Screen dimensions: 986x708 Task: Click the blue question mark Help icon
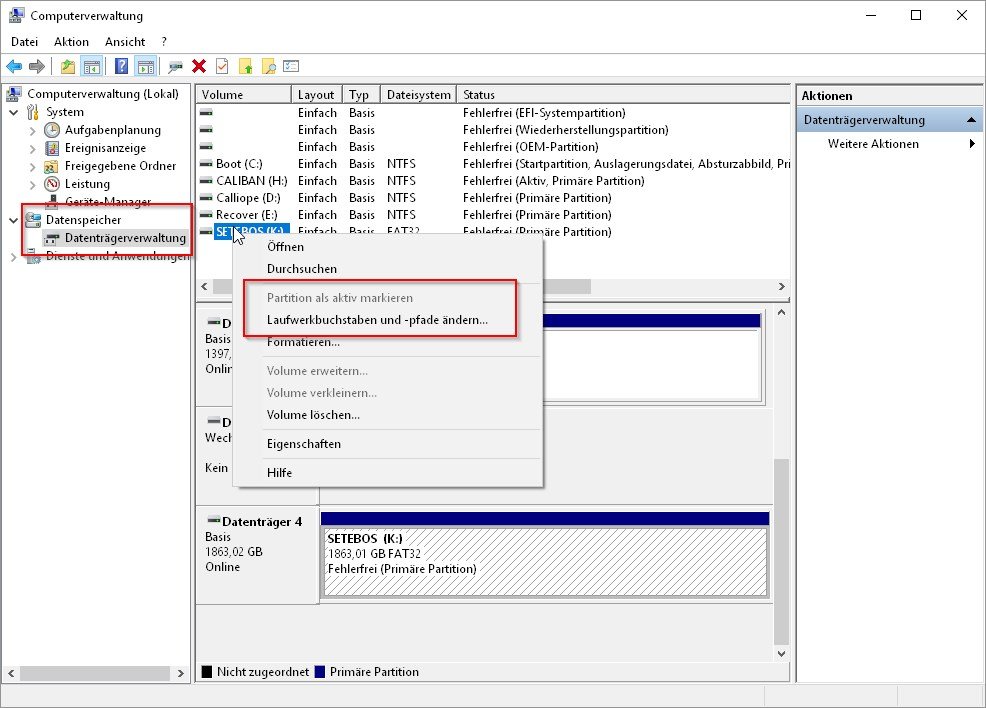click(x=121, y=66)
